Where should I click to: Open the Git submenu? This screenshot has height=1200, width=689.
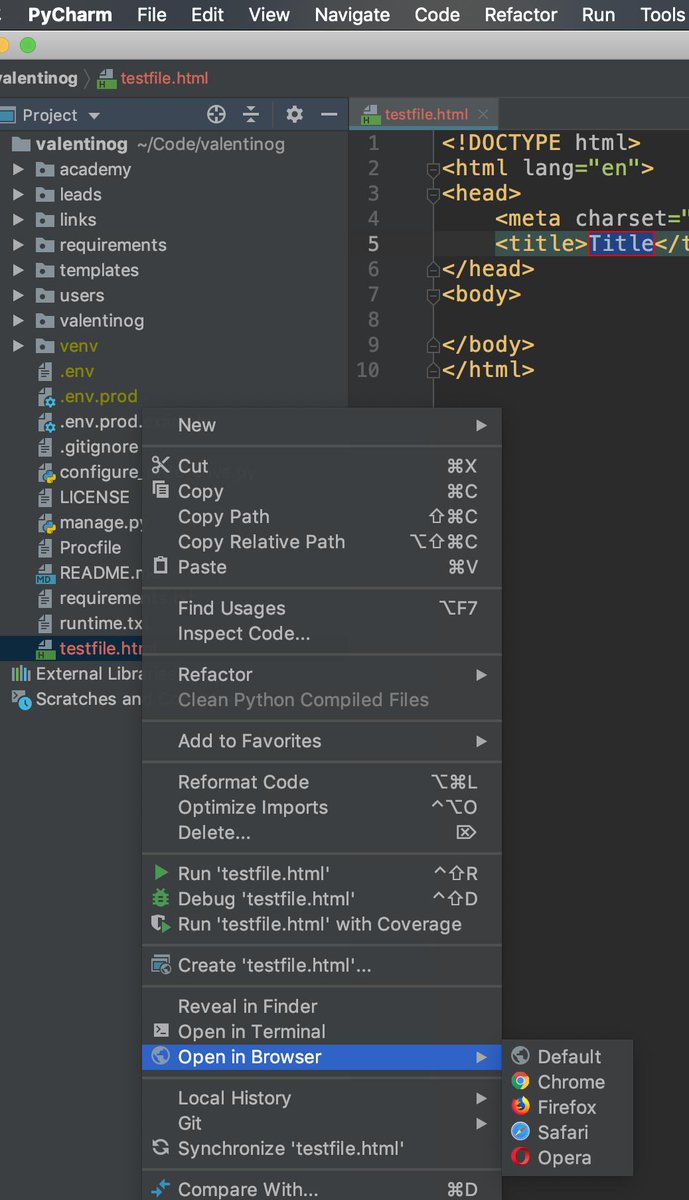pyautogui.click(x=322, y=1123)
